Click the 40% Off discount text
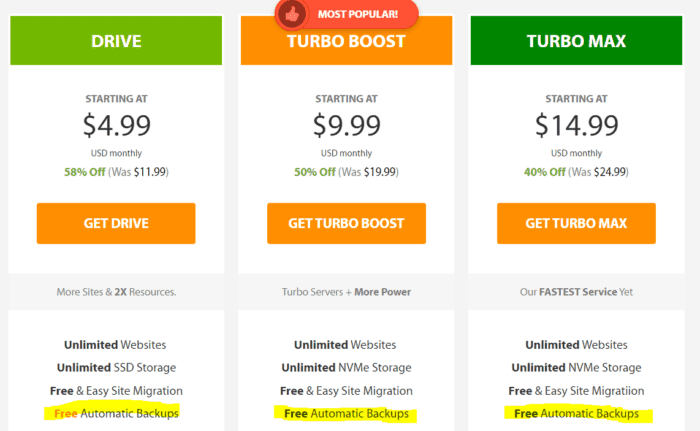700x431 pixels. tap(545, 172)
